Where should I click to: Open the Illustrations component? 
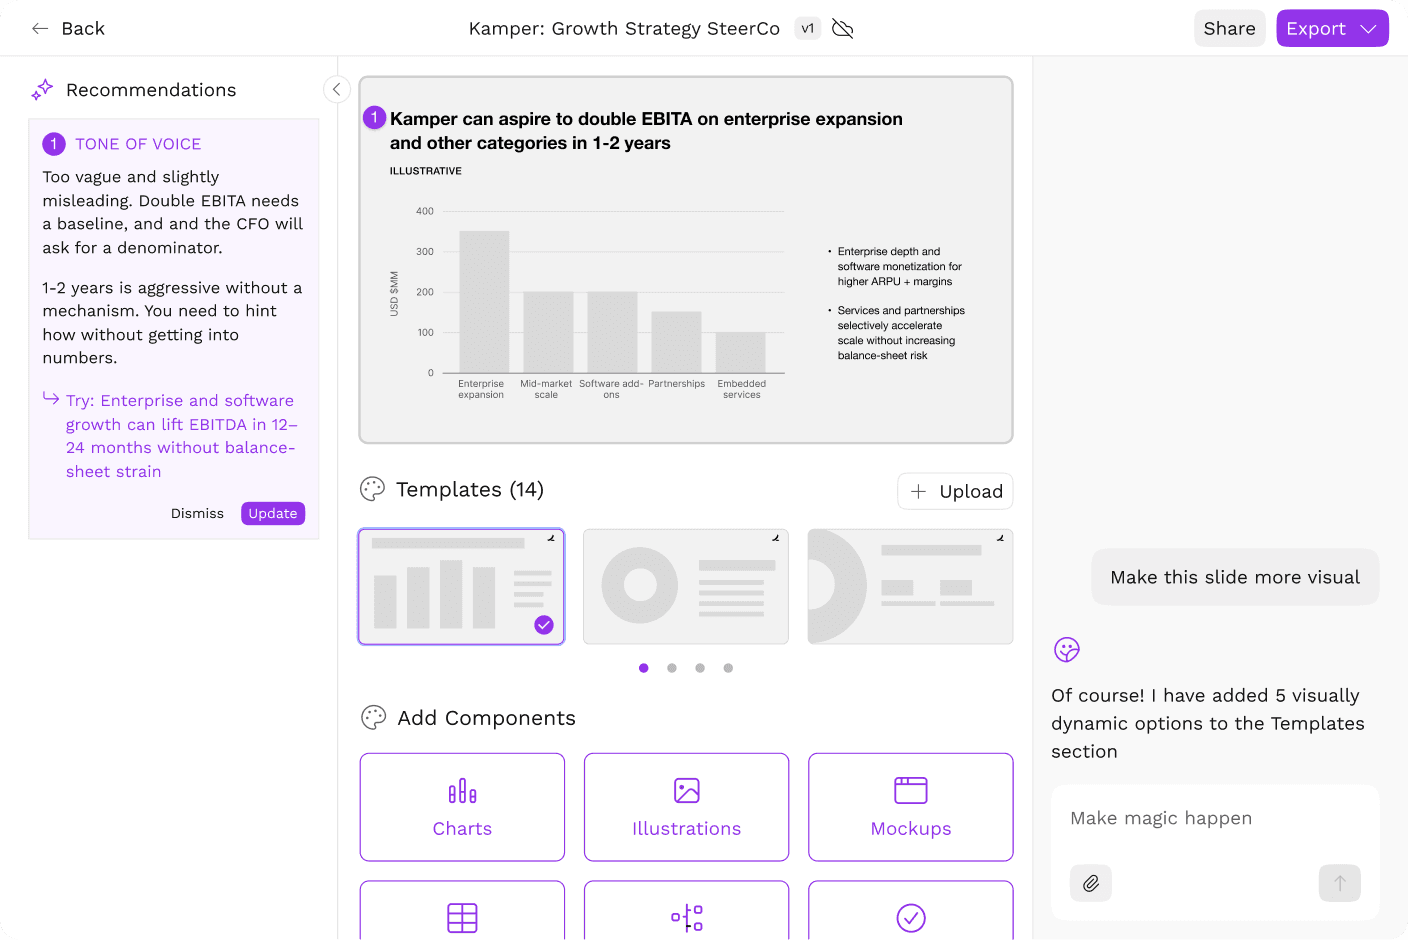[686, 807]
